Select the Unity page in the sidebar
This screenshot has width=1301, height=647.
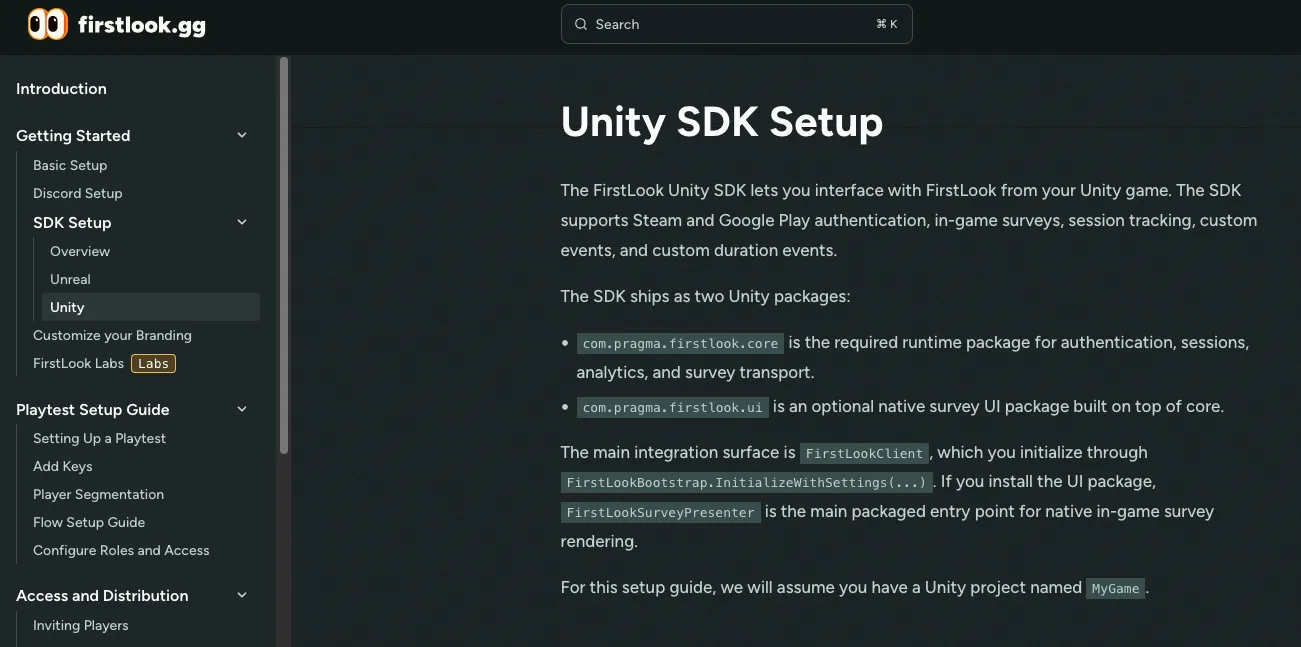[67, 307]
